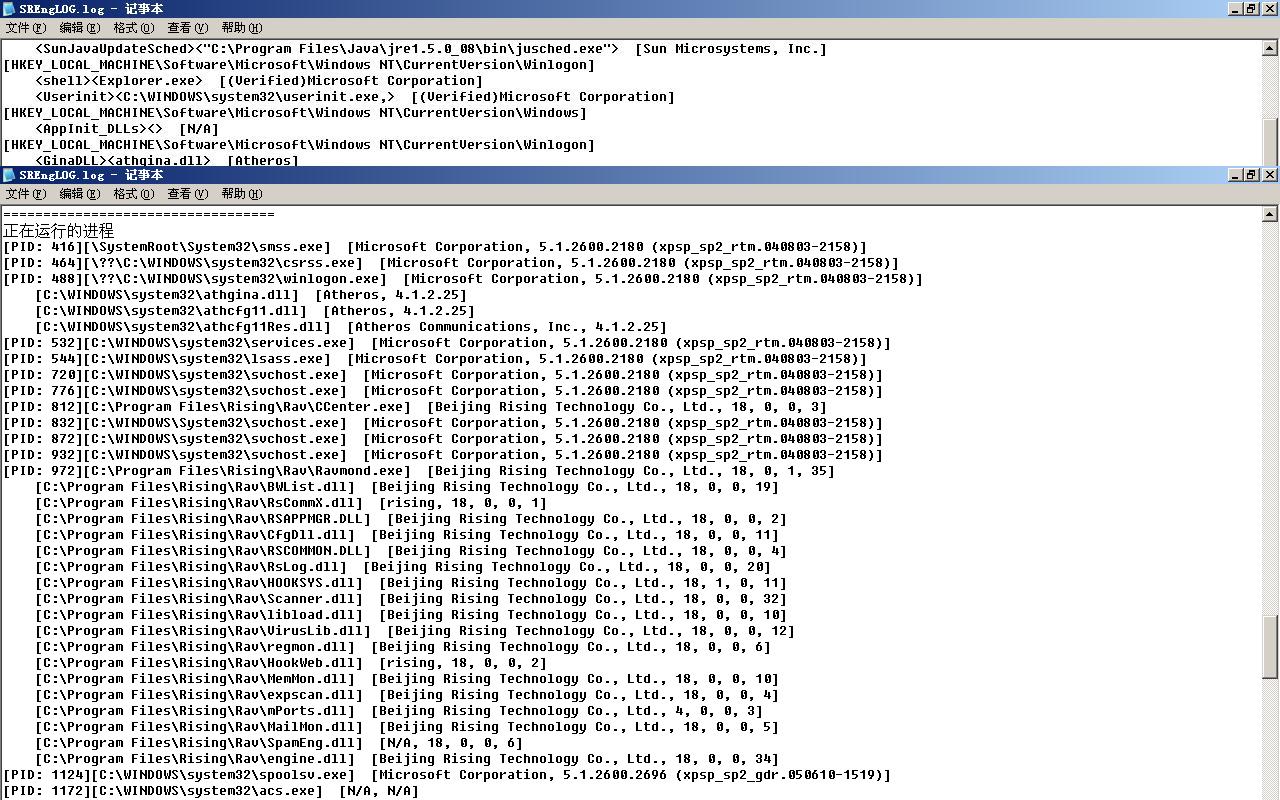The image size is (1280, 800).
Task: Open 文件(F) menu in the upper Notepad window
Action: [26, 28]
